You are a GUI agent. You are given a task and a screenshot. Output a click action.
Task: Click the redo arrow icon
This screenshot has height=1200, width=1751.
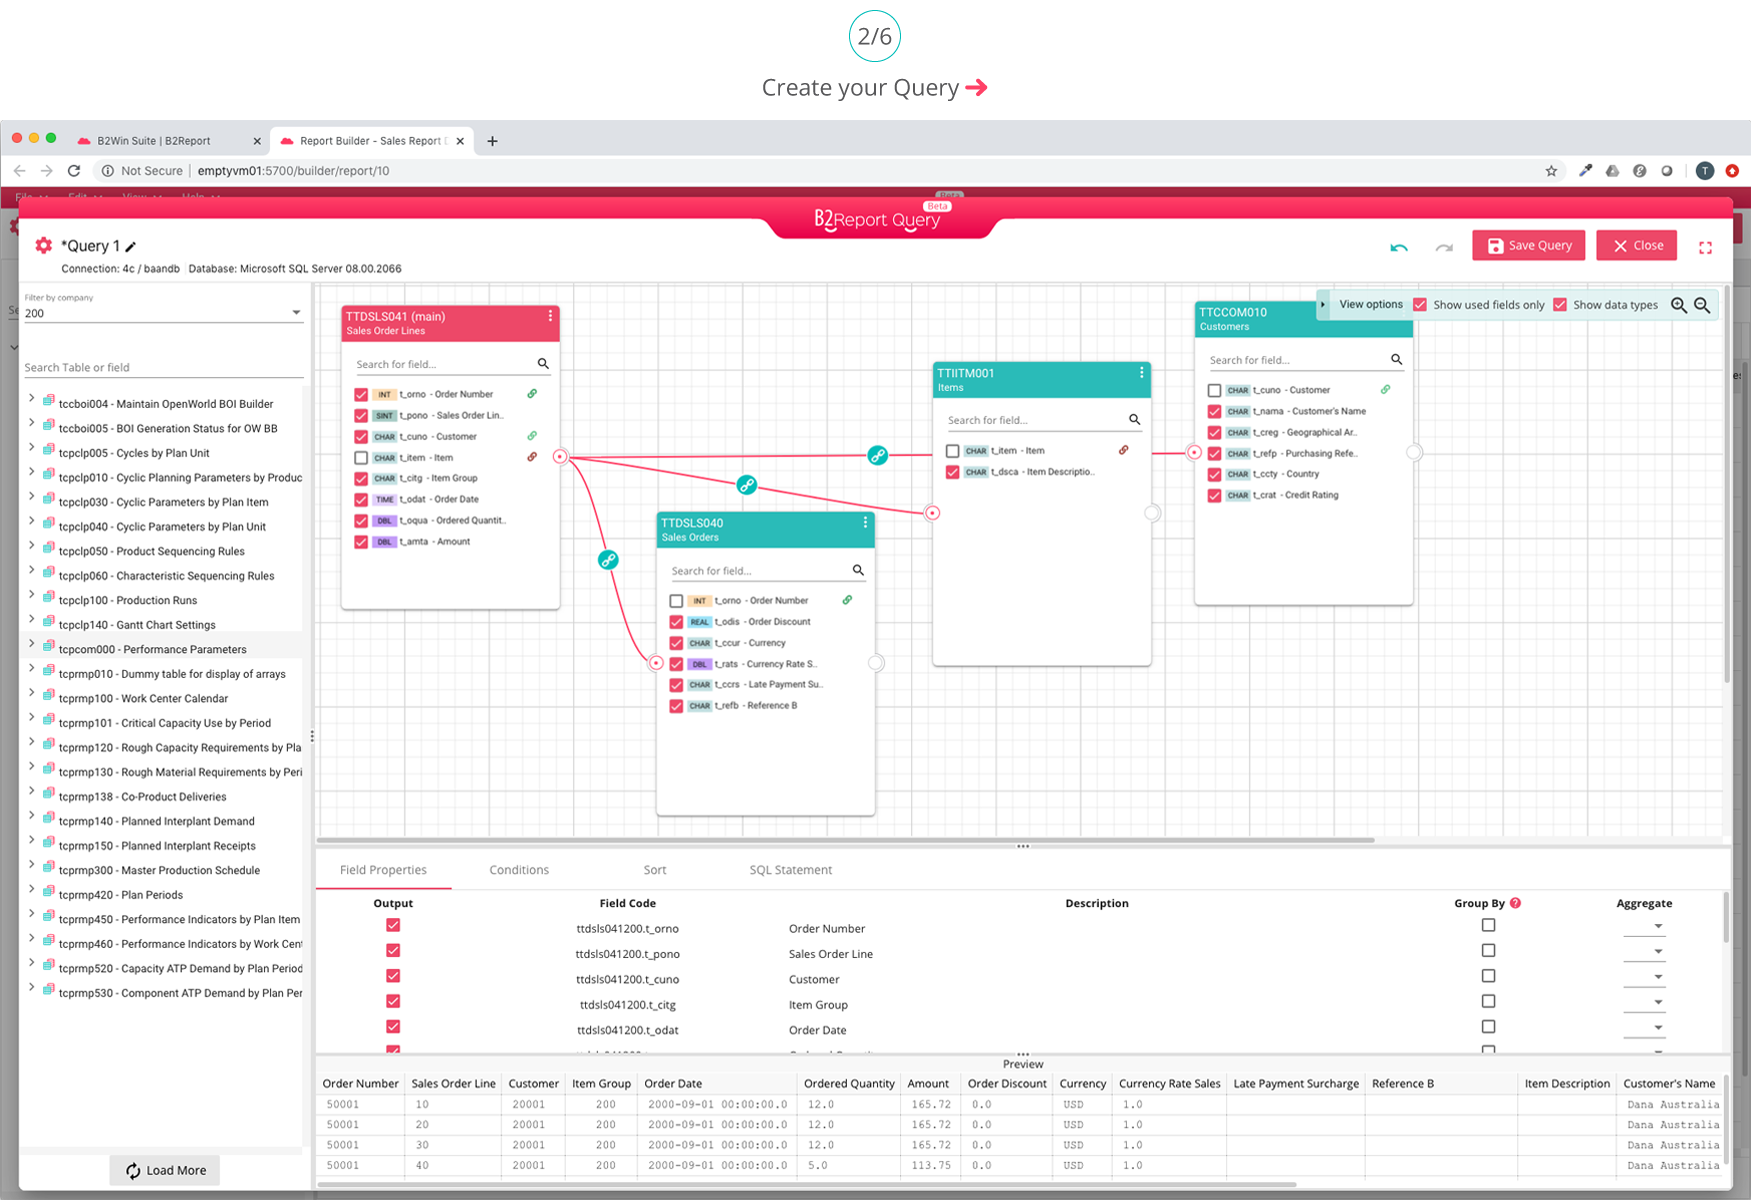(x=1443, y=247)
